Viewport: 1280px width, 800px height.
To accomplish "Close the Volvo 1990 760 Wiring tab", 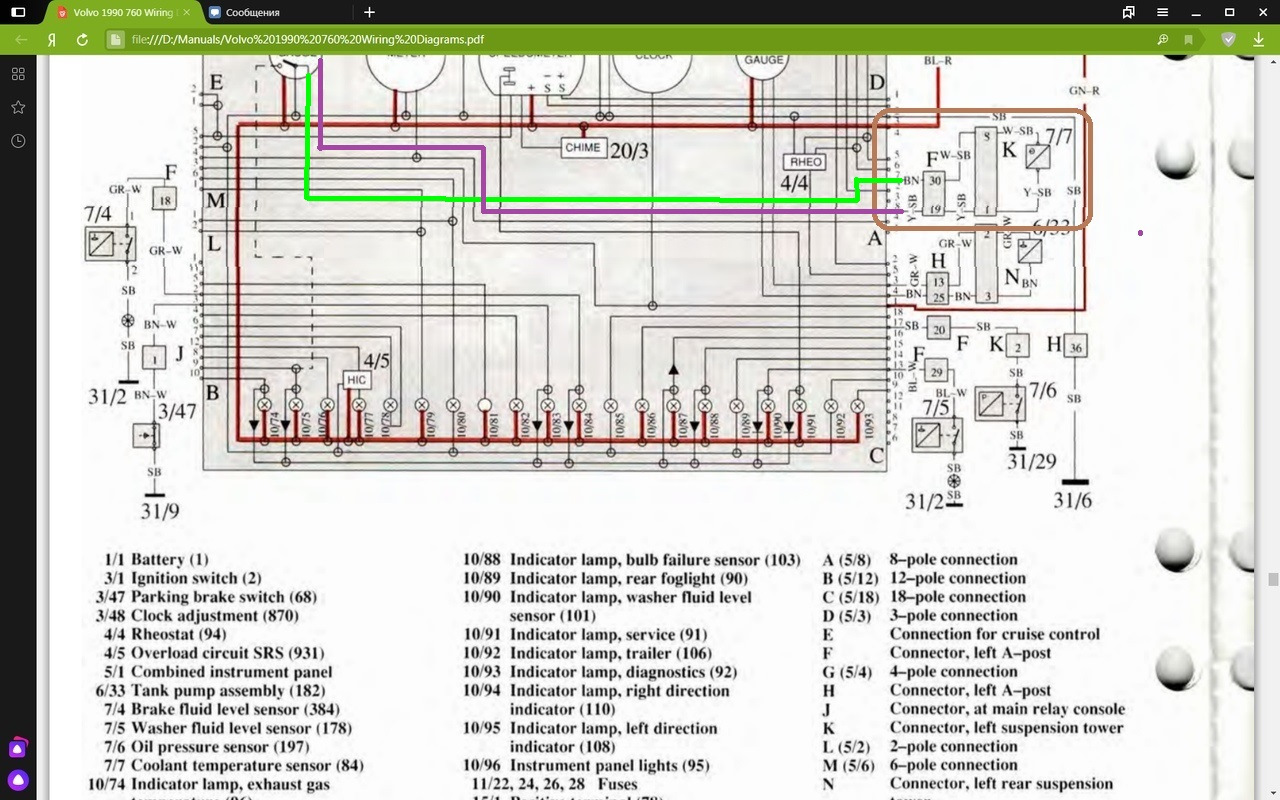I will coord(189,12).
